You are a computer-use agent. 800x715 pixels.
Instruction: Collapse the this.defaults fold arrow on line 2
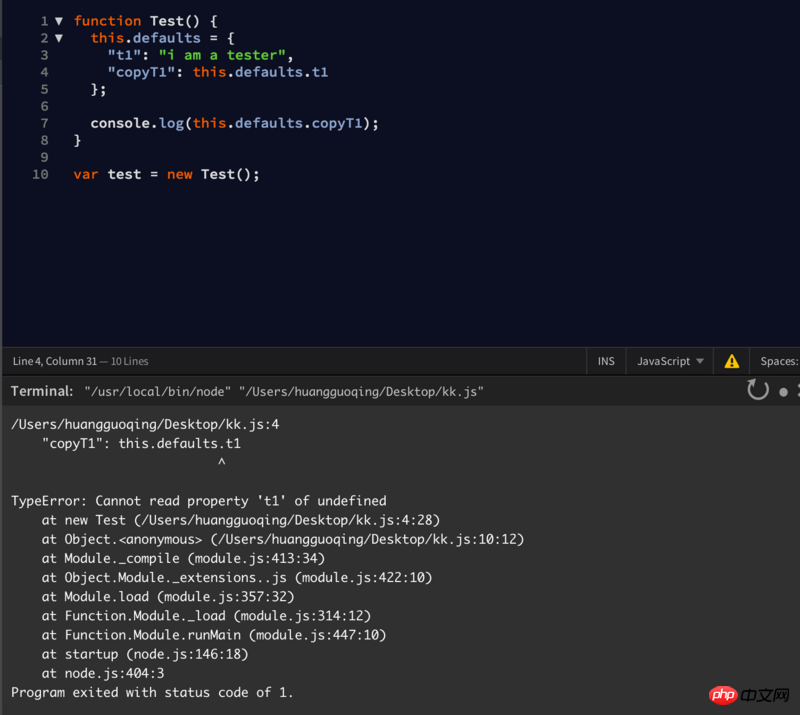[x=59, y=38]
